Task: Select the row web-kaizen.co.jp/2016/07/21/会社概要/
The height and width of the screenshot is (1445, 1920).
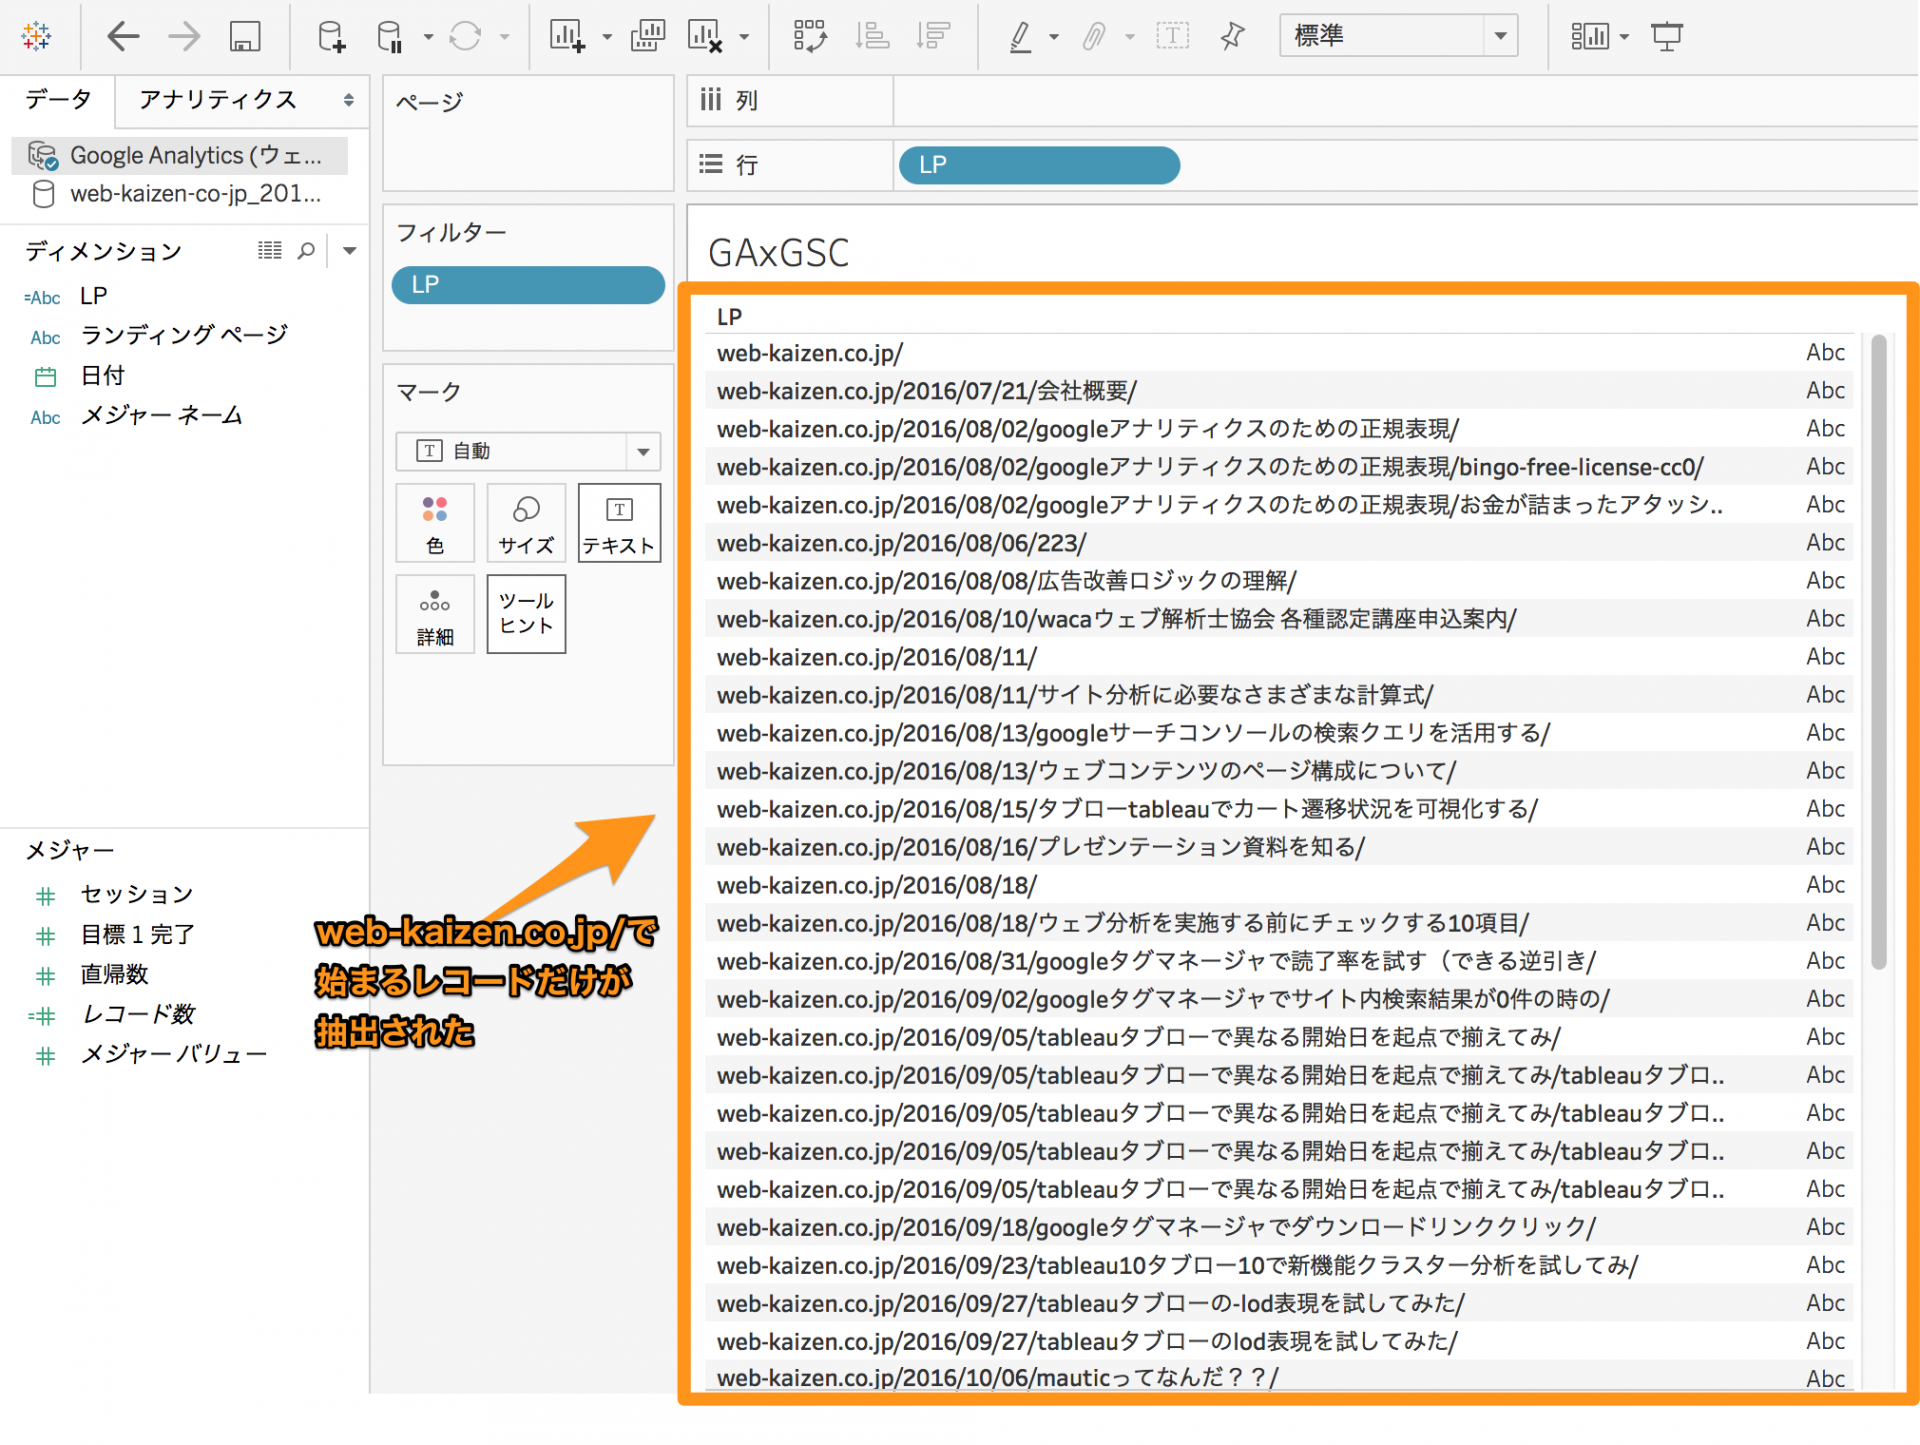Action: click(x=1279, y=391)
